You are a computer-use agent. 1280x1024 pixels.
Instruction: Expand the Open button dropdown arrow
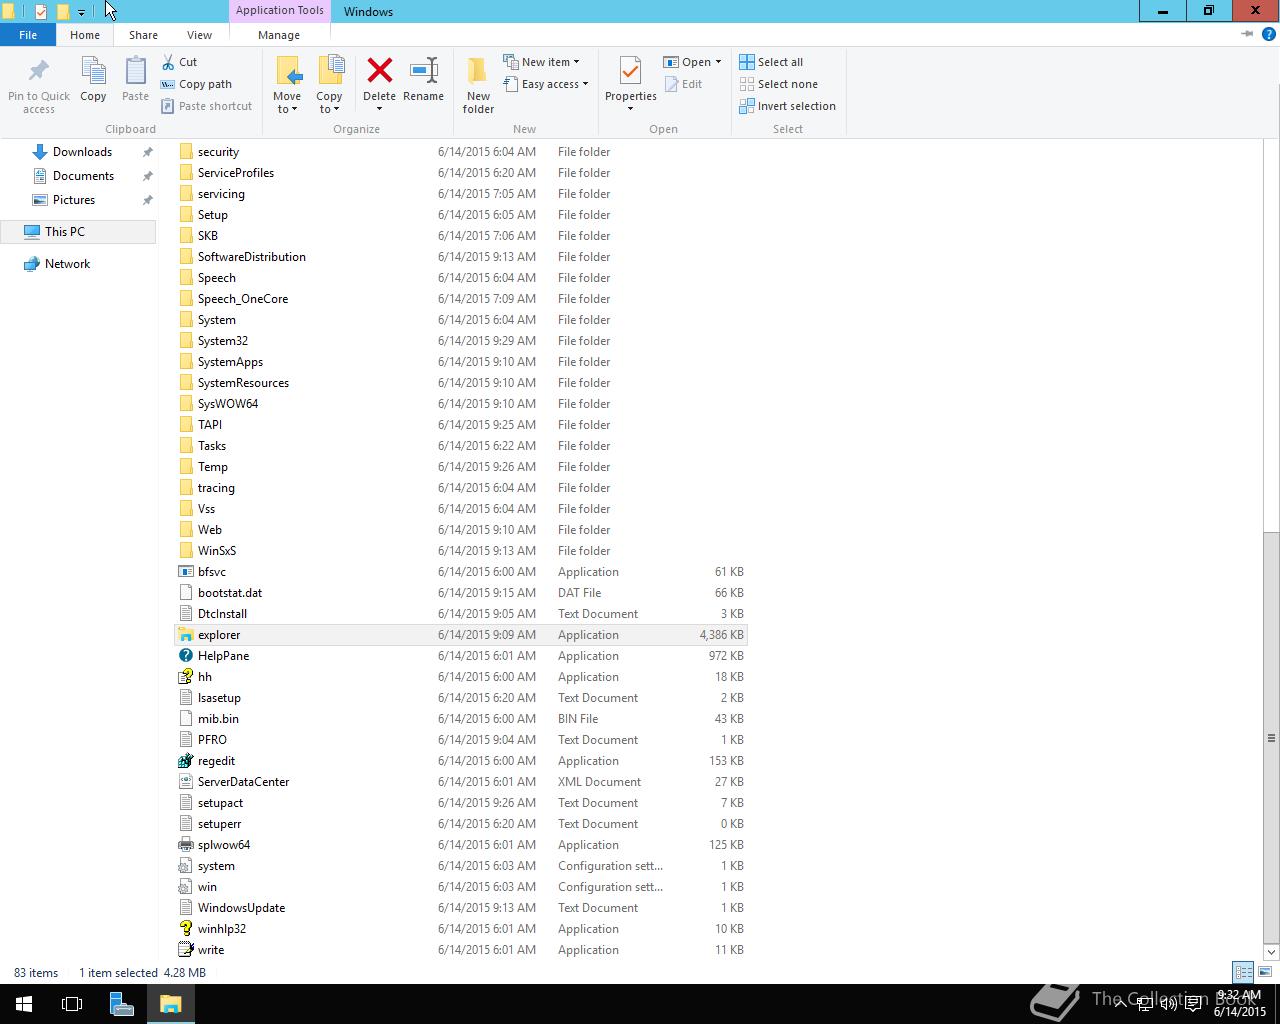(718, 62)
